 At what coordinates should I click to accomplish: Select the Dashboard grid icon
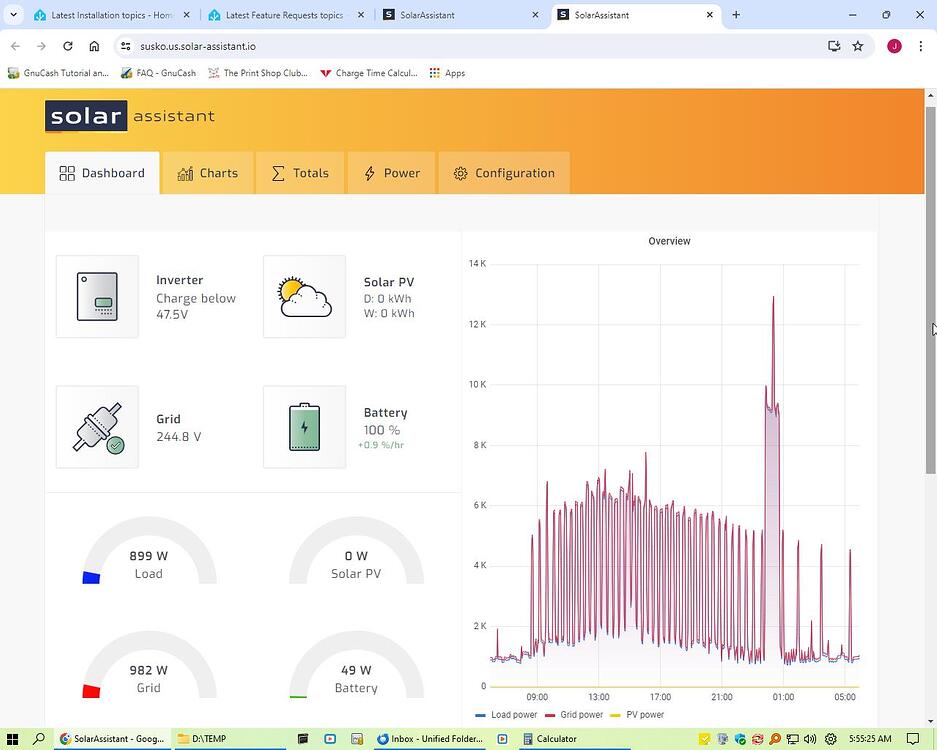(x=66, y=172)
